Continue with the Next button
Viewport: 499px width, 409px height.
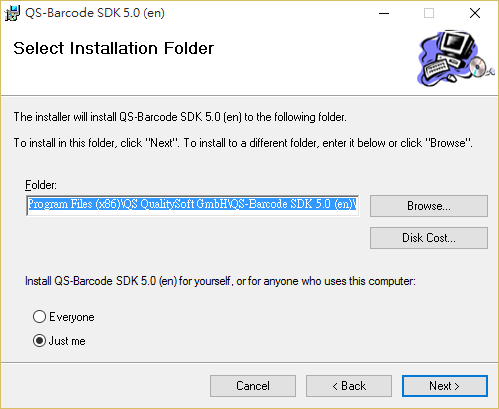[x=445, y=386]
